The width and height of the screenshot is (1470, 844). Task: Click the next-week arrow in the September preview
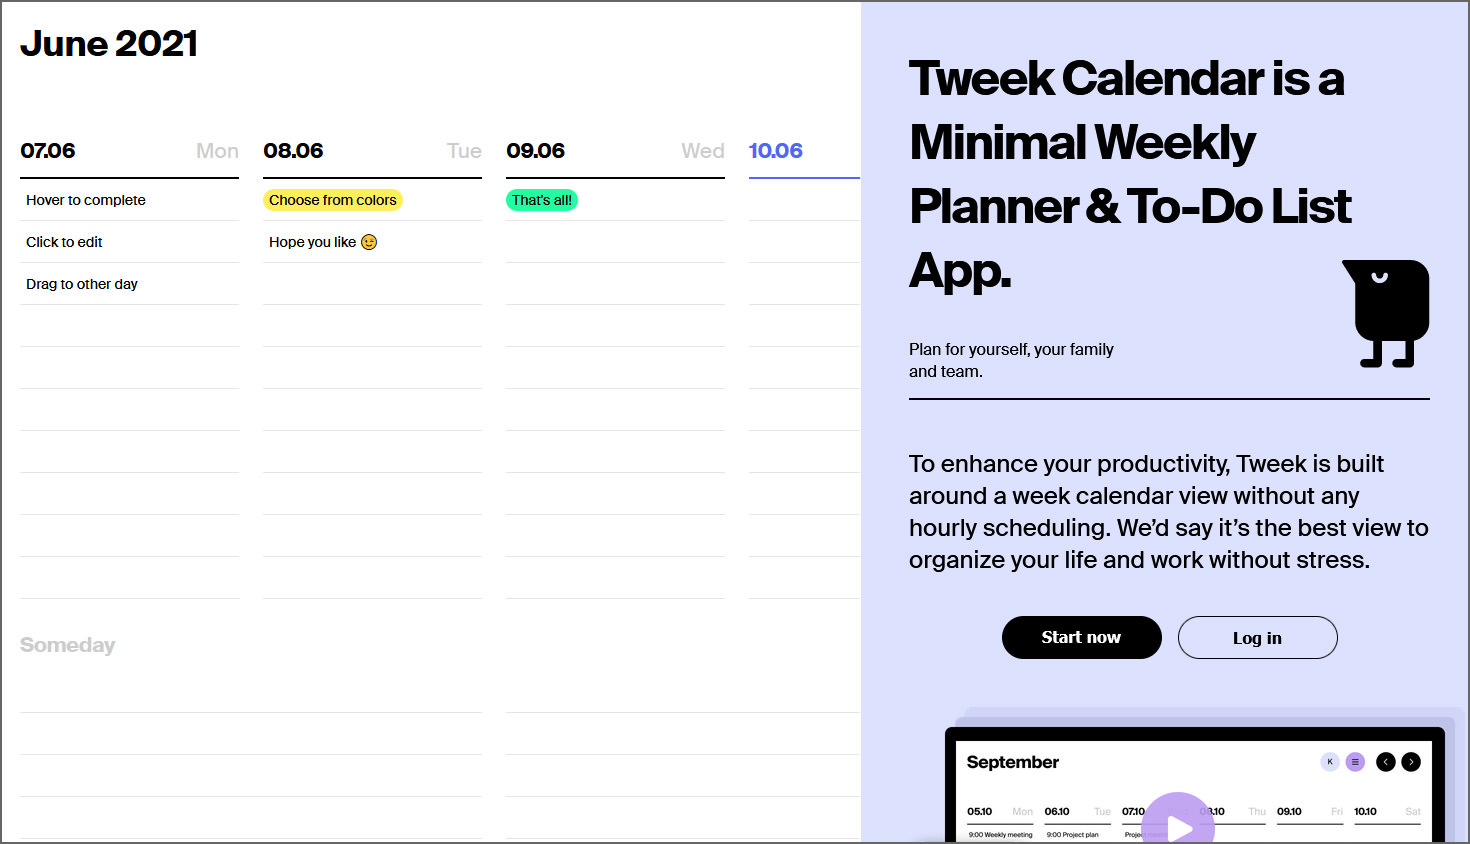pos(1411,761)
